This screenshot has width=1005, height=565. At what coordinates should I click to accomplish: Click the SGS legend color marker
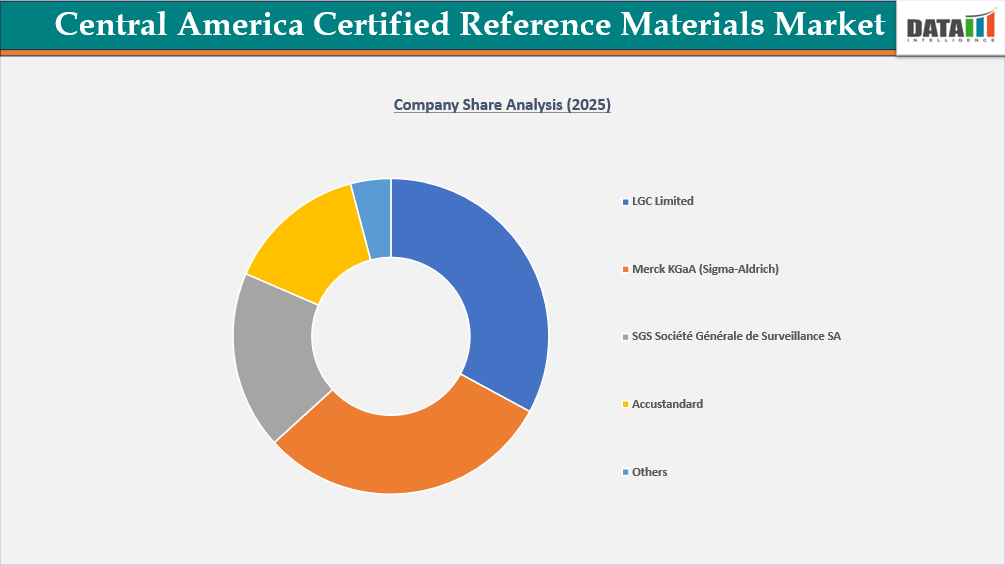coord(626,337)
